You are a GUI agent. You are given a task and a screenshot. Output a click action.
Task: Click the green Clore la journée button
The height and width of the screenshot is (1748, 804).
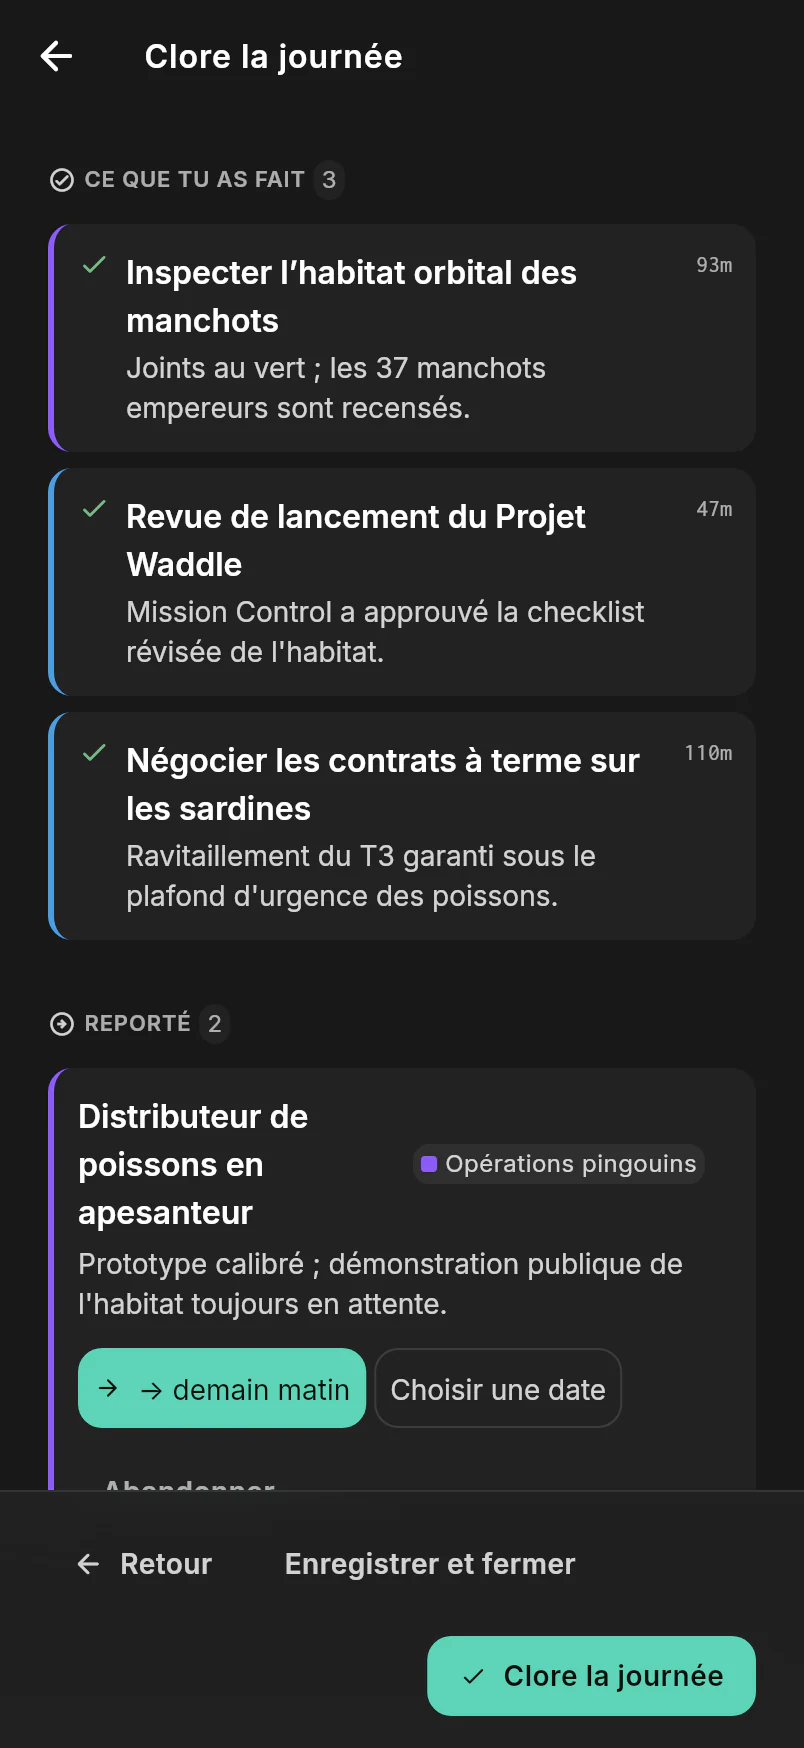pyautogui.click(x=591, y=1676)
